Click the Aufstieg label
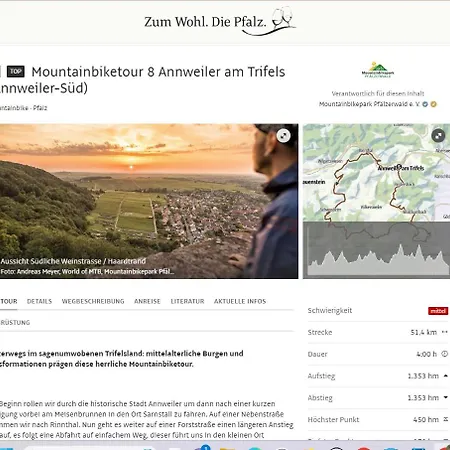 coord(321,376)
